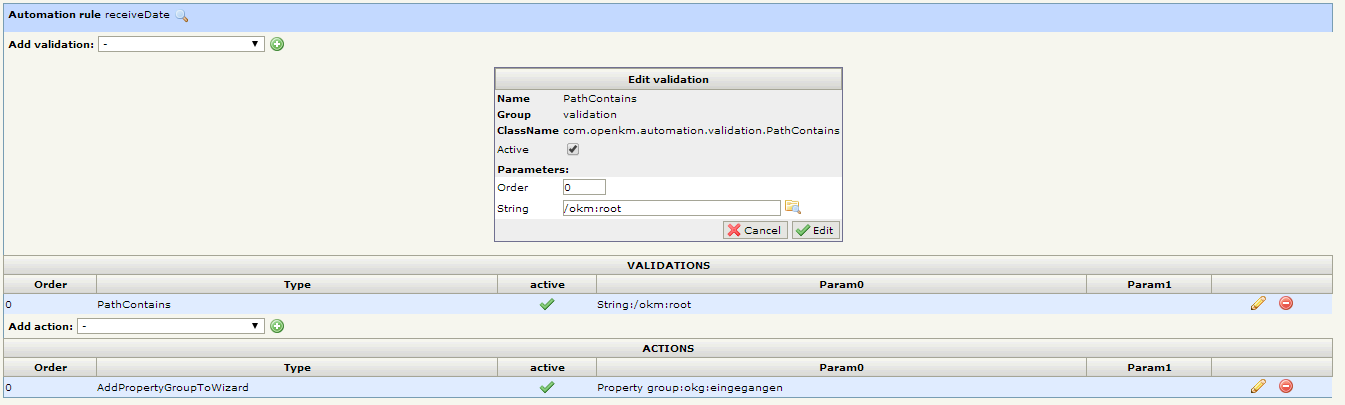
Task: Click the Order input field
Action: click(584, 187)
